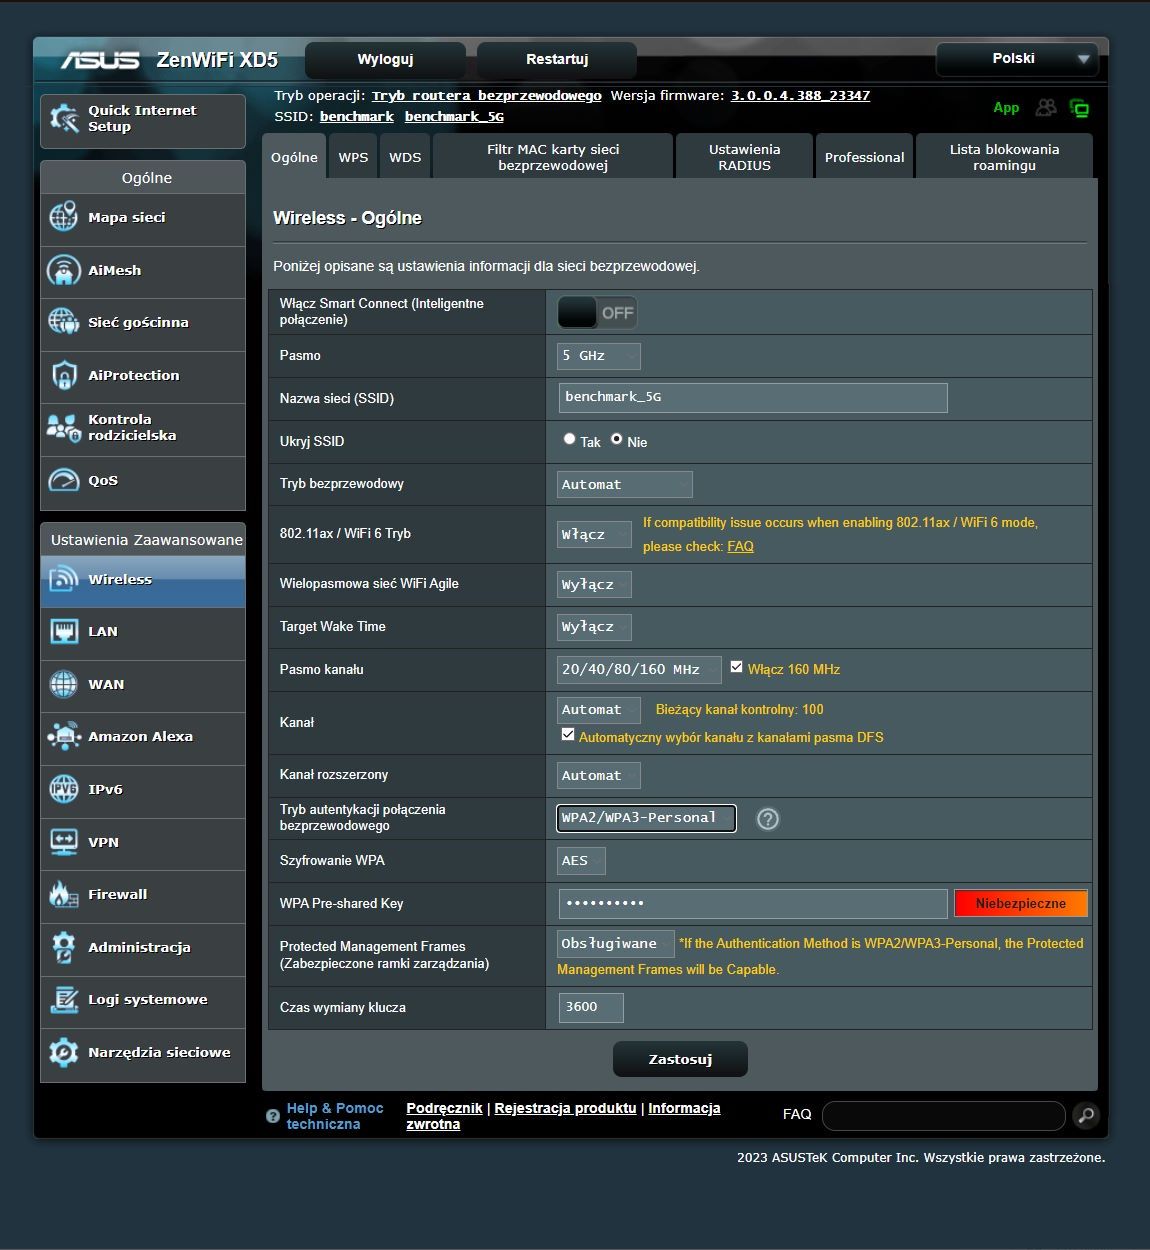This screenshot has height=1250, width=1150.
Task: Open the IPv6 icon
Action: pos(64,789)
